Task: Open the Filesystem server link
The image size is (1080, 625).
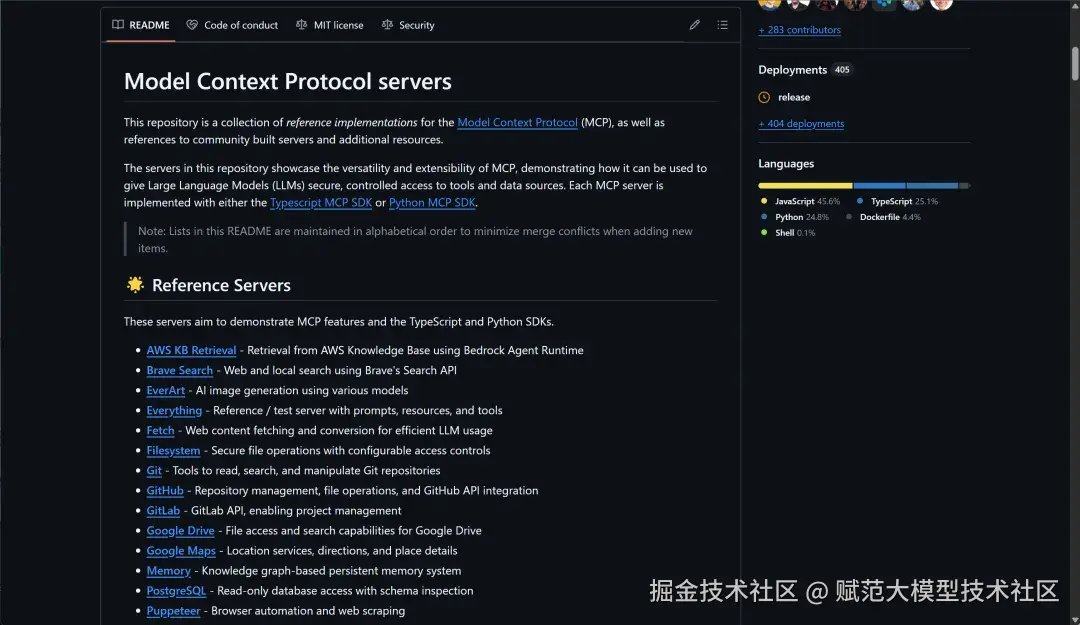Action: point(173,450)
